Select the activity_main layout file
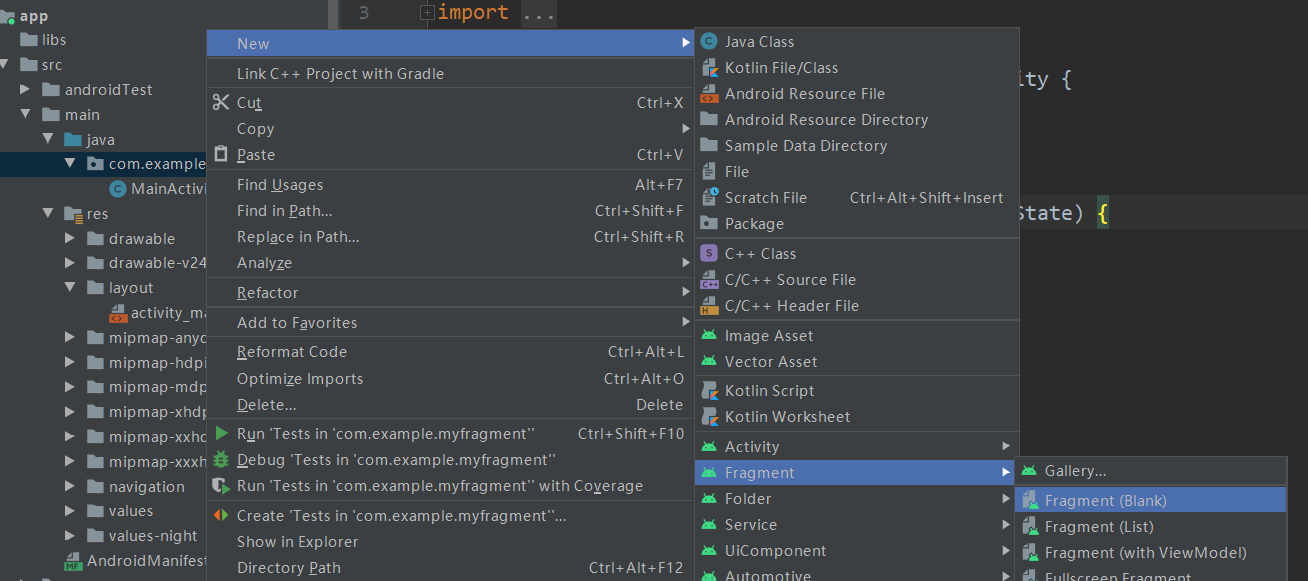Image resolution: width=1308 pixels, height=581 pixels. coord(168,313)
